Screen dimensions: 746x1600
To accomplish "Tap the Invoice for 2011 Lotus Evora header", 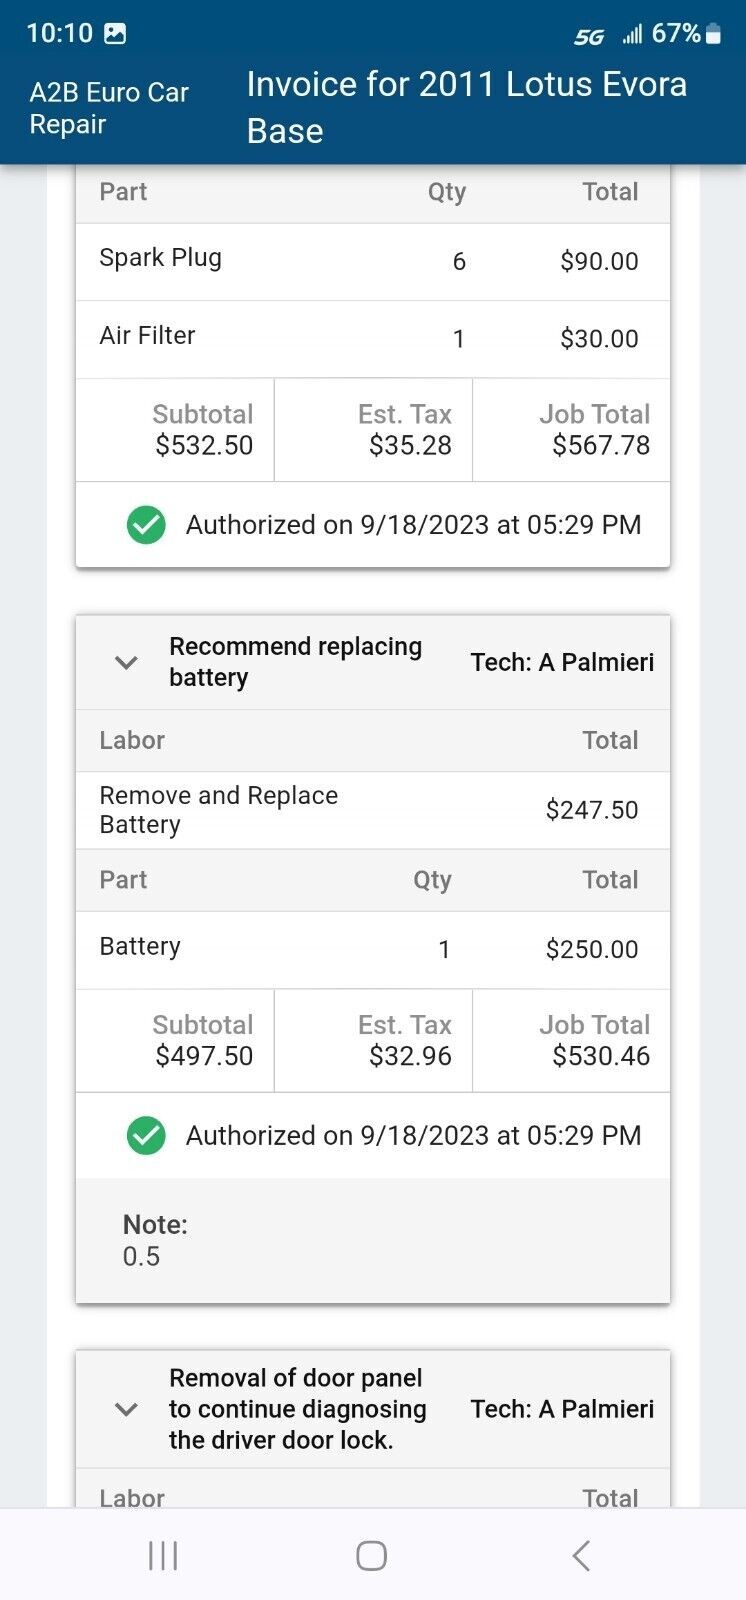I will click(x=467, y=107).
